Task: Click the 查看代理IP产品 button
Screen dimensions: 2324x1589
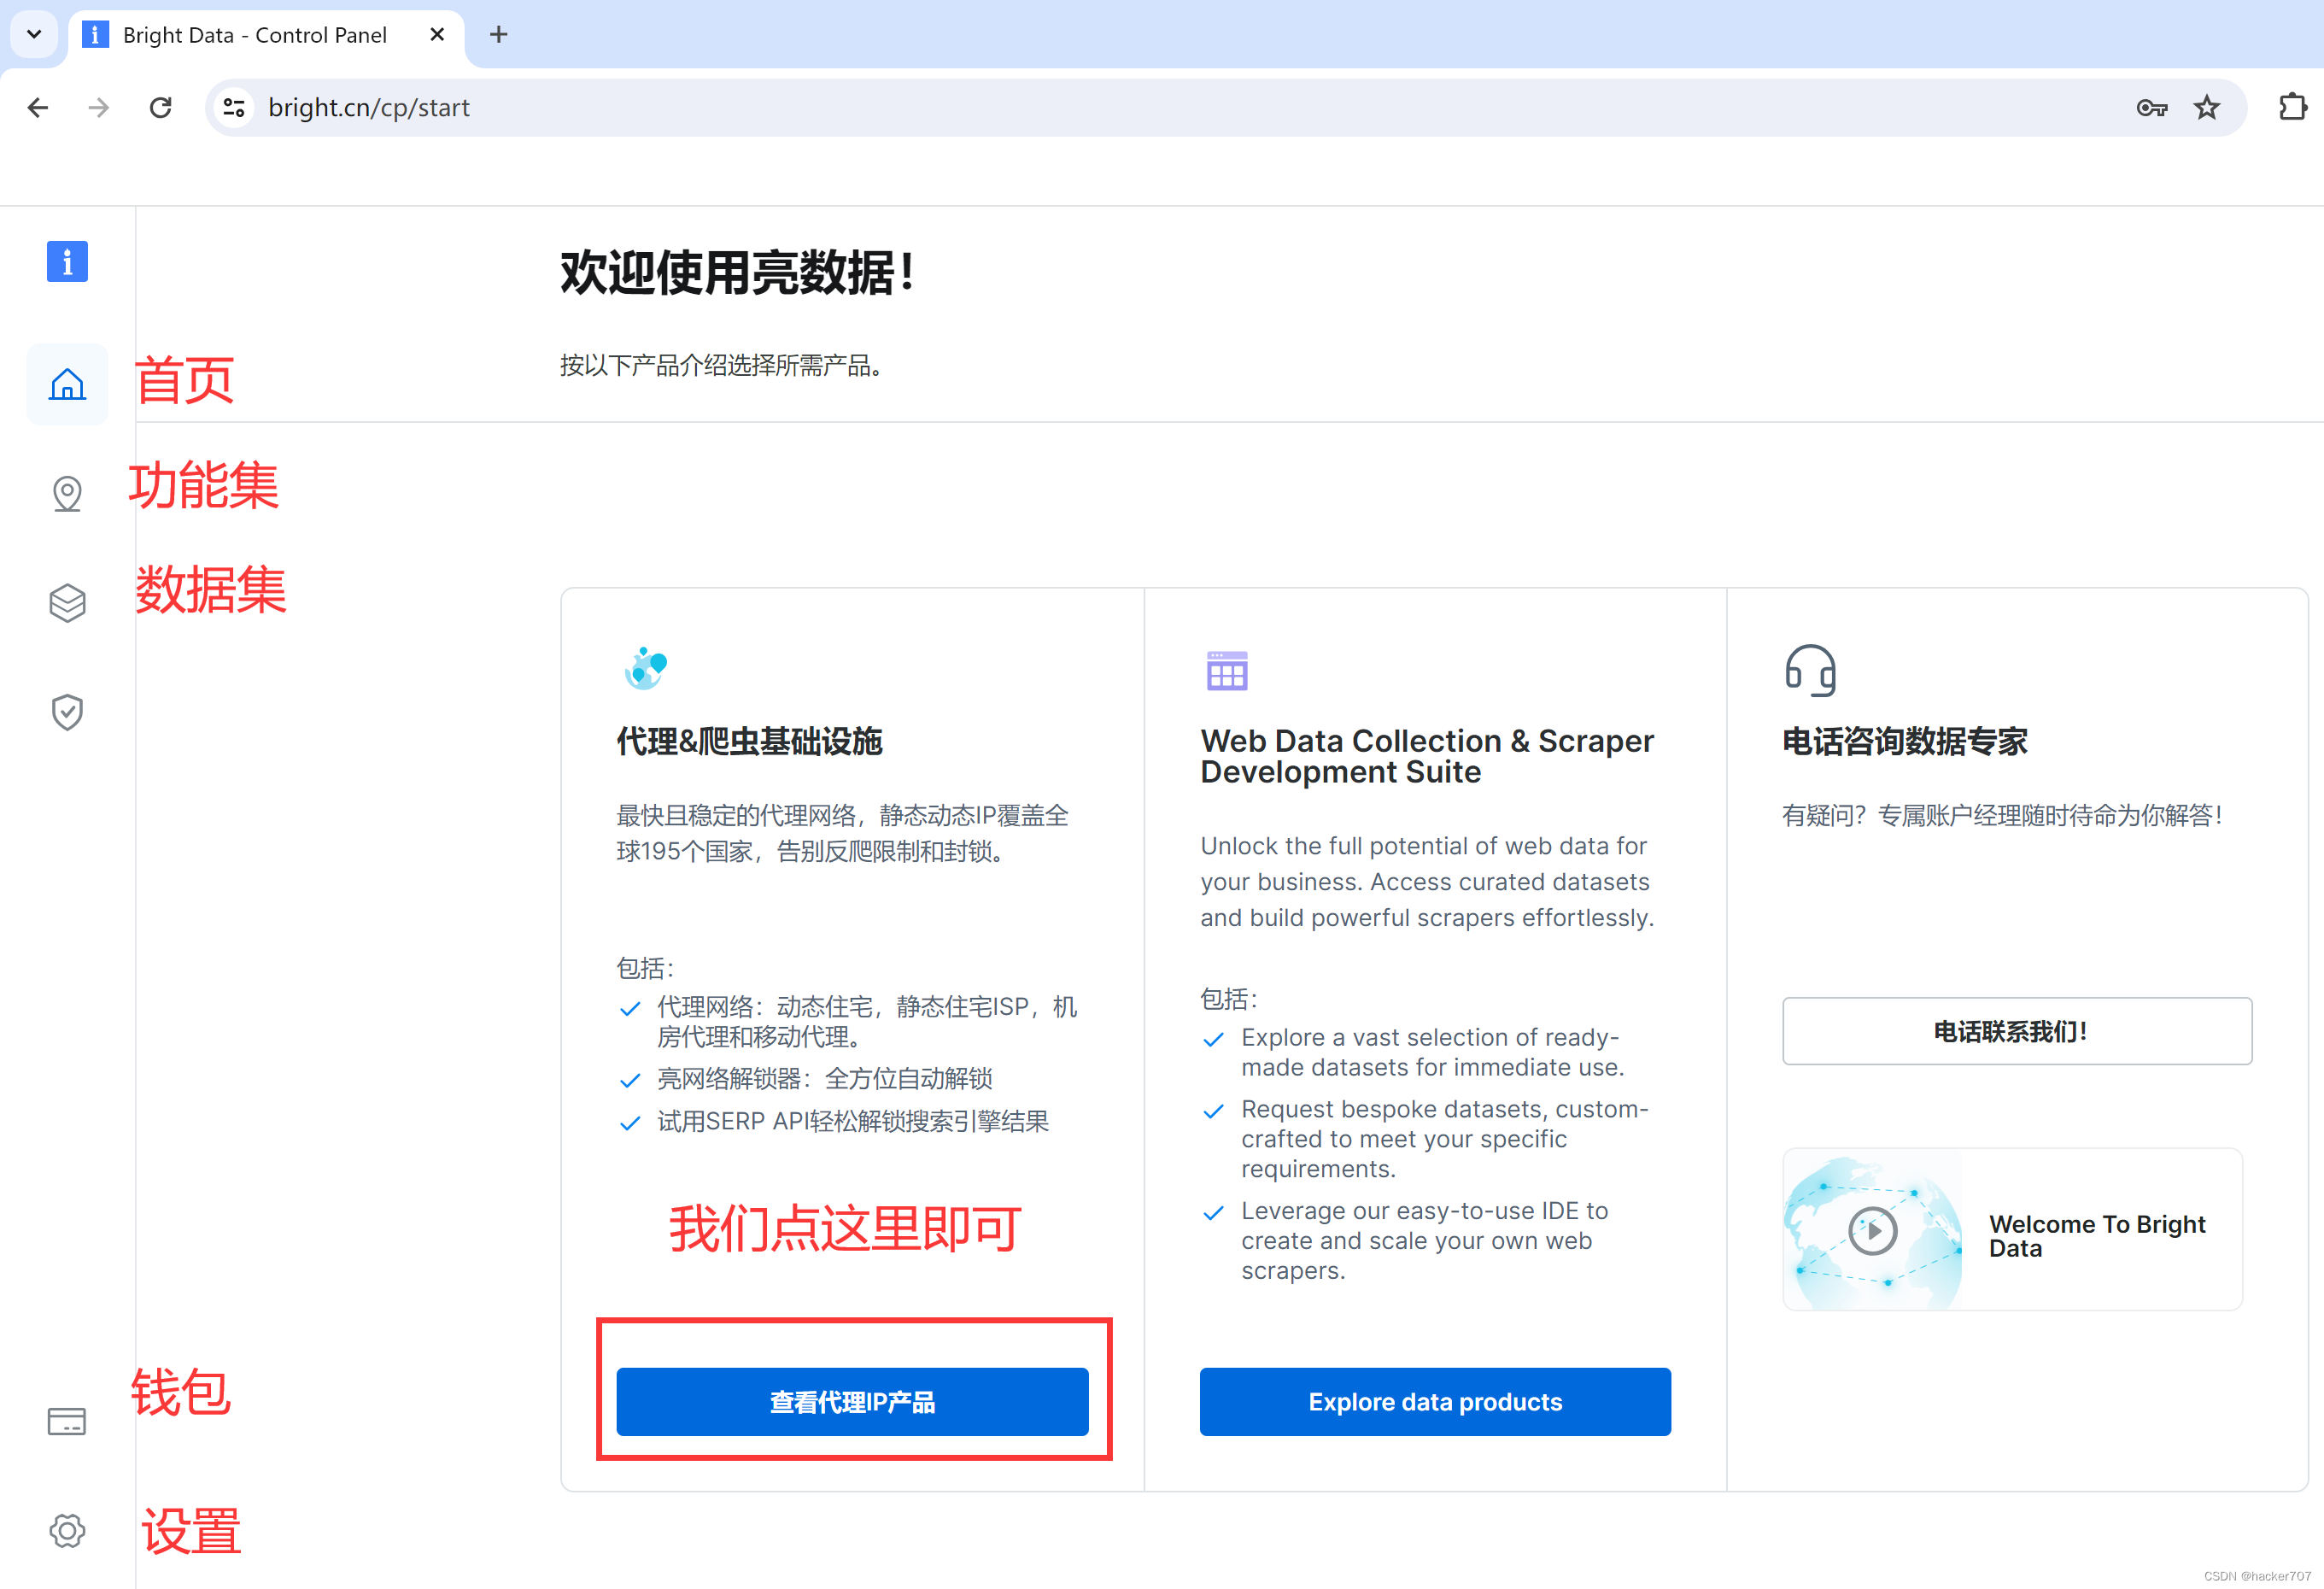Action: coord(852,1402)
